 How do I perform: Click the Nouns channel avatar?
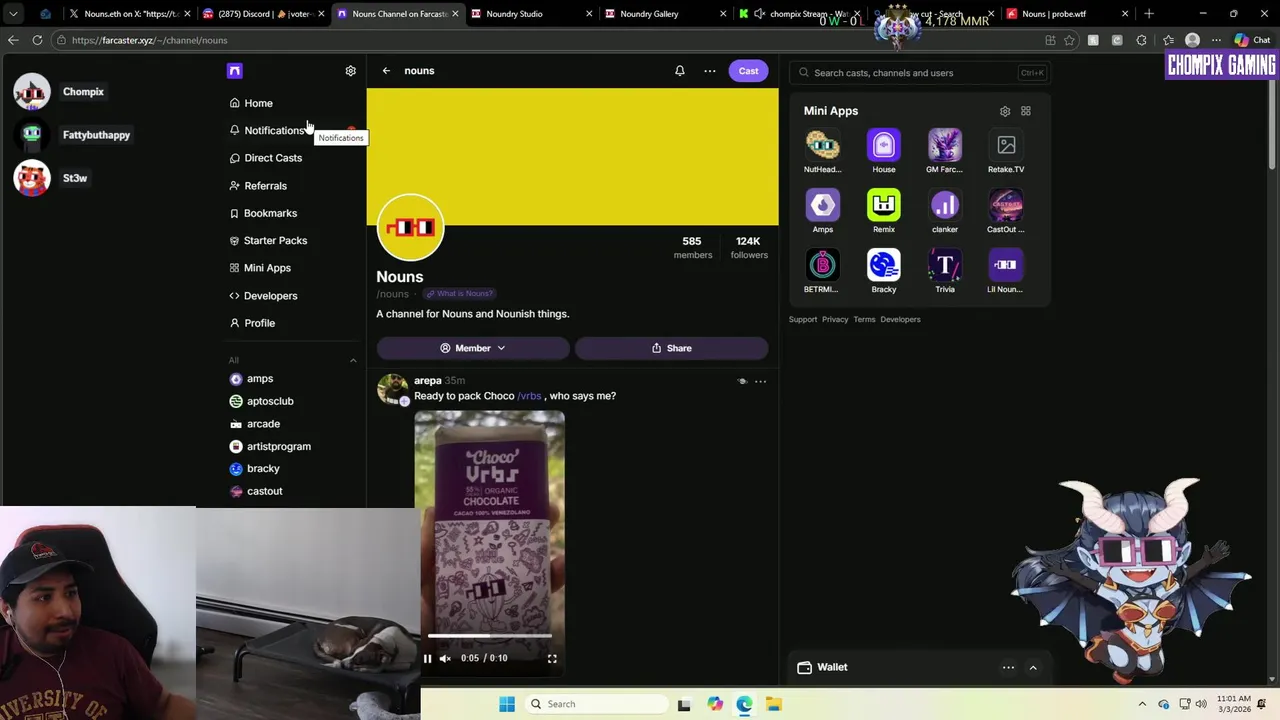click(410, 227)
